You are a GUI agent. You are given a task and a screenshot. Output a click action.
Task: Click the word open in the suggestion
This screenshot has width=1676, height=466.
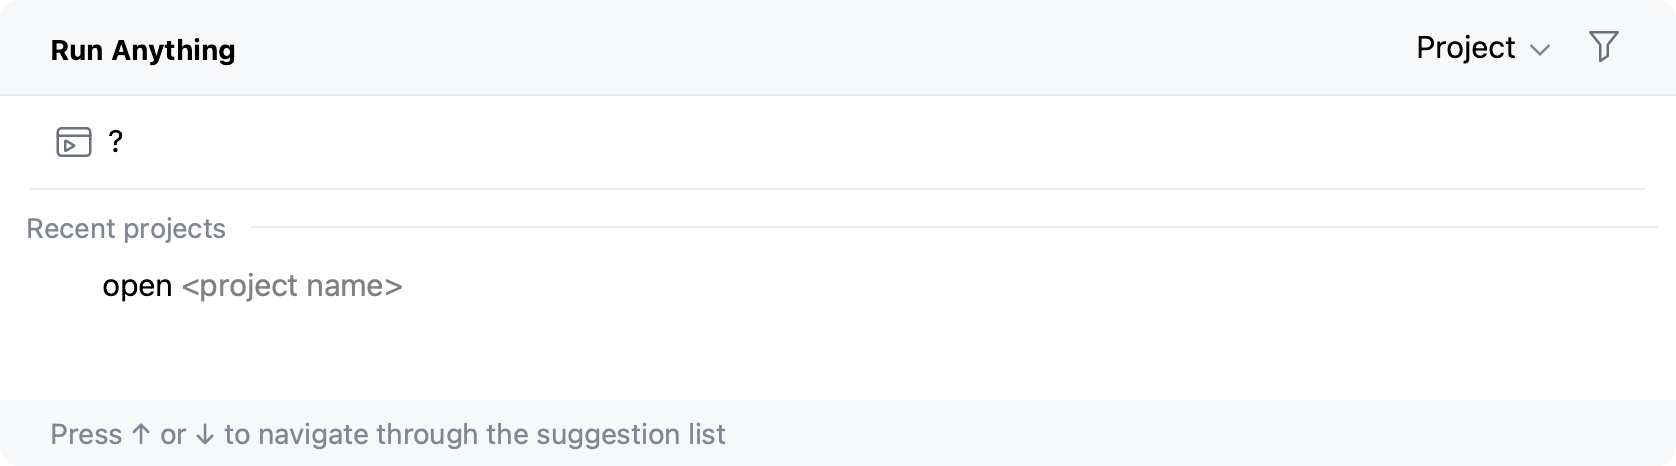tap(137, 287)
